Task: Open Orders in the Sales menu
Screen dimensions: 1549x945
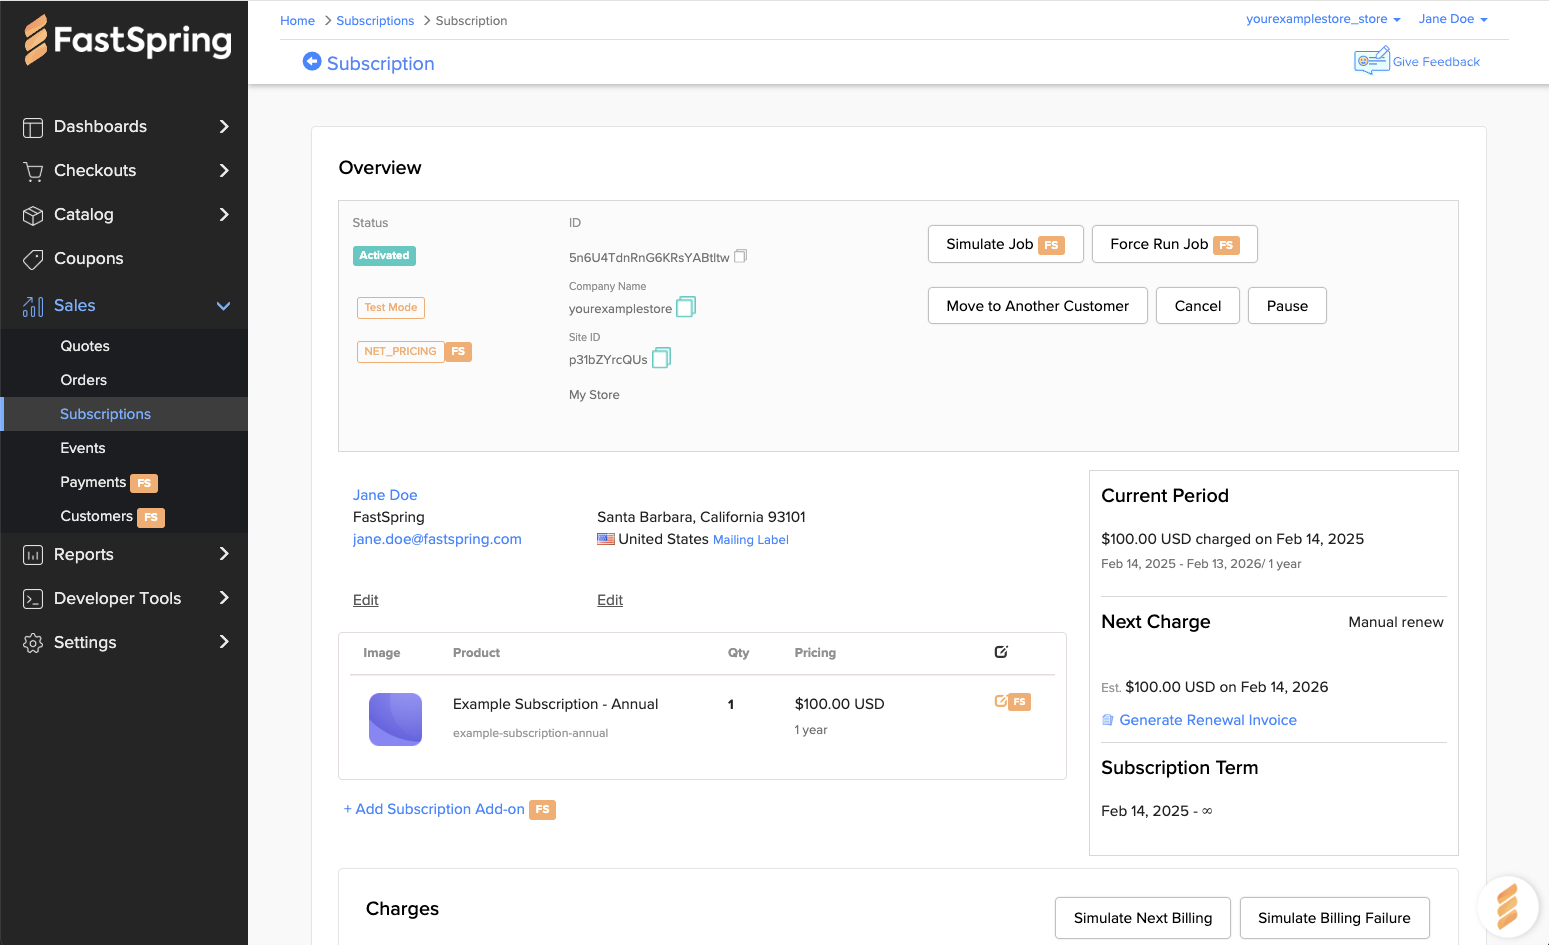Action: pos(84,380)
